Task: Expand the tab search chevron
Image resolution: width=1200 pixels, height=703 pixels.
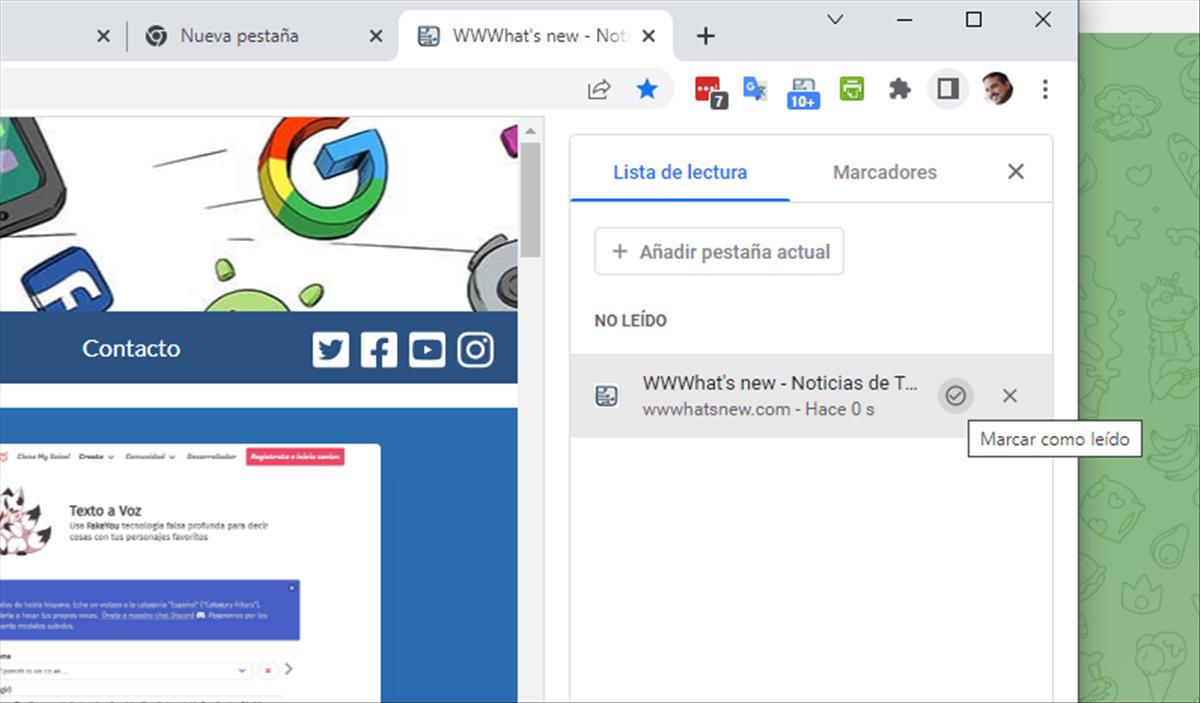Action: pos(835,20)
